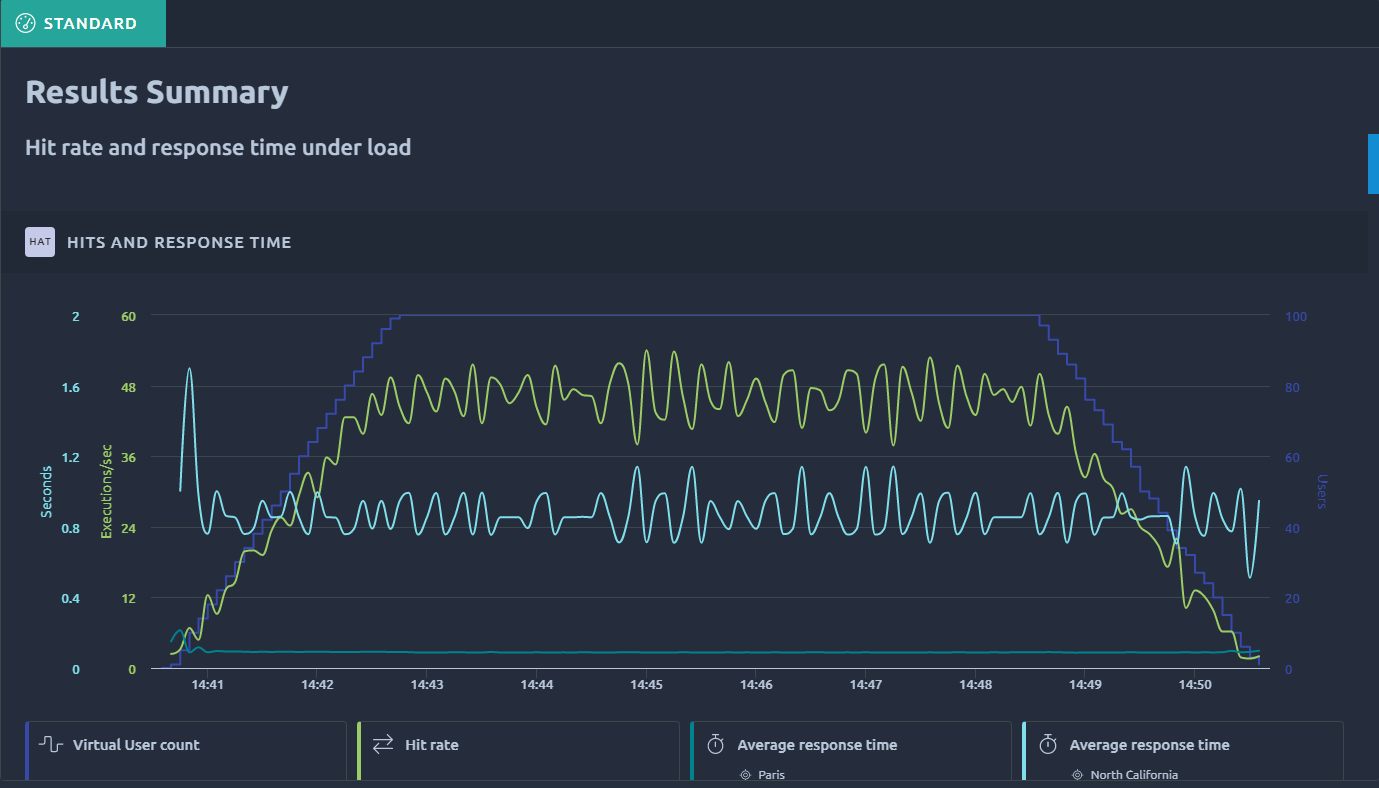Click the response time spike near 14:41
Image resolution: width=1379 pixels, height=788 pixels.
[x=189, y=369]
